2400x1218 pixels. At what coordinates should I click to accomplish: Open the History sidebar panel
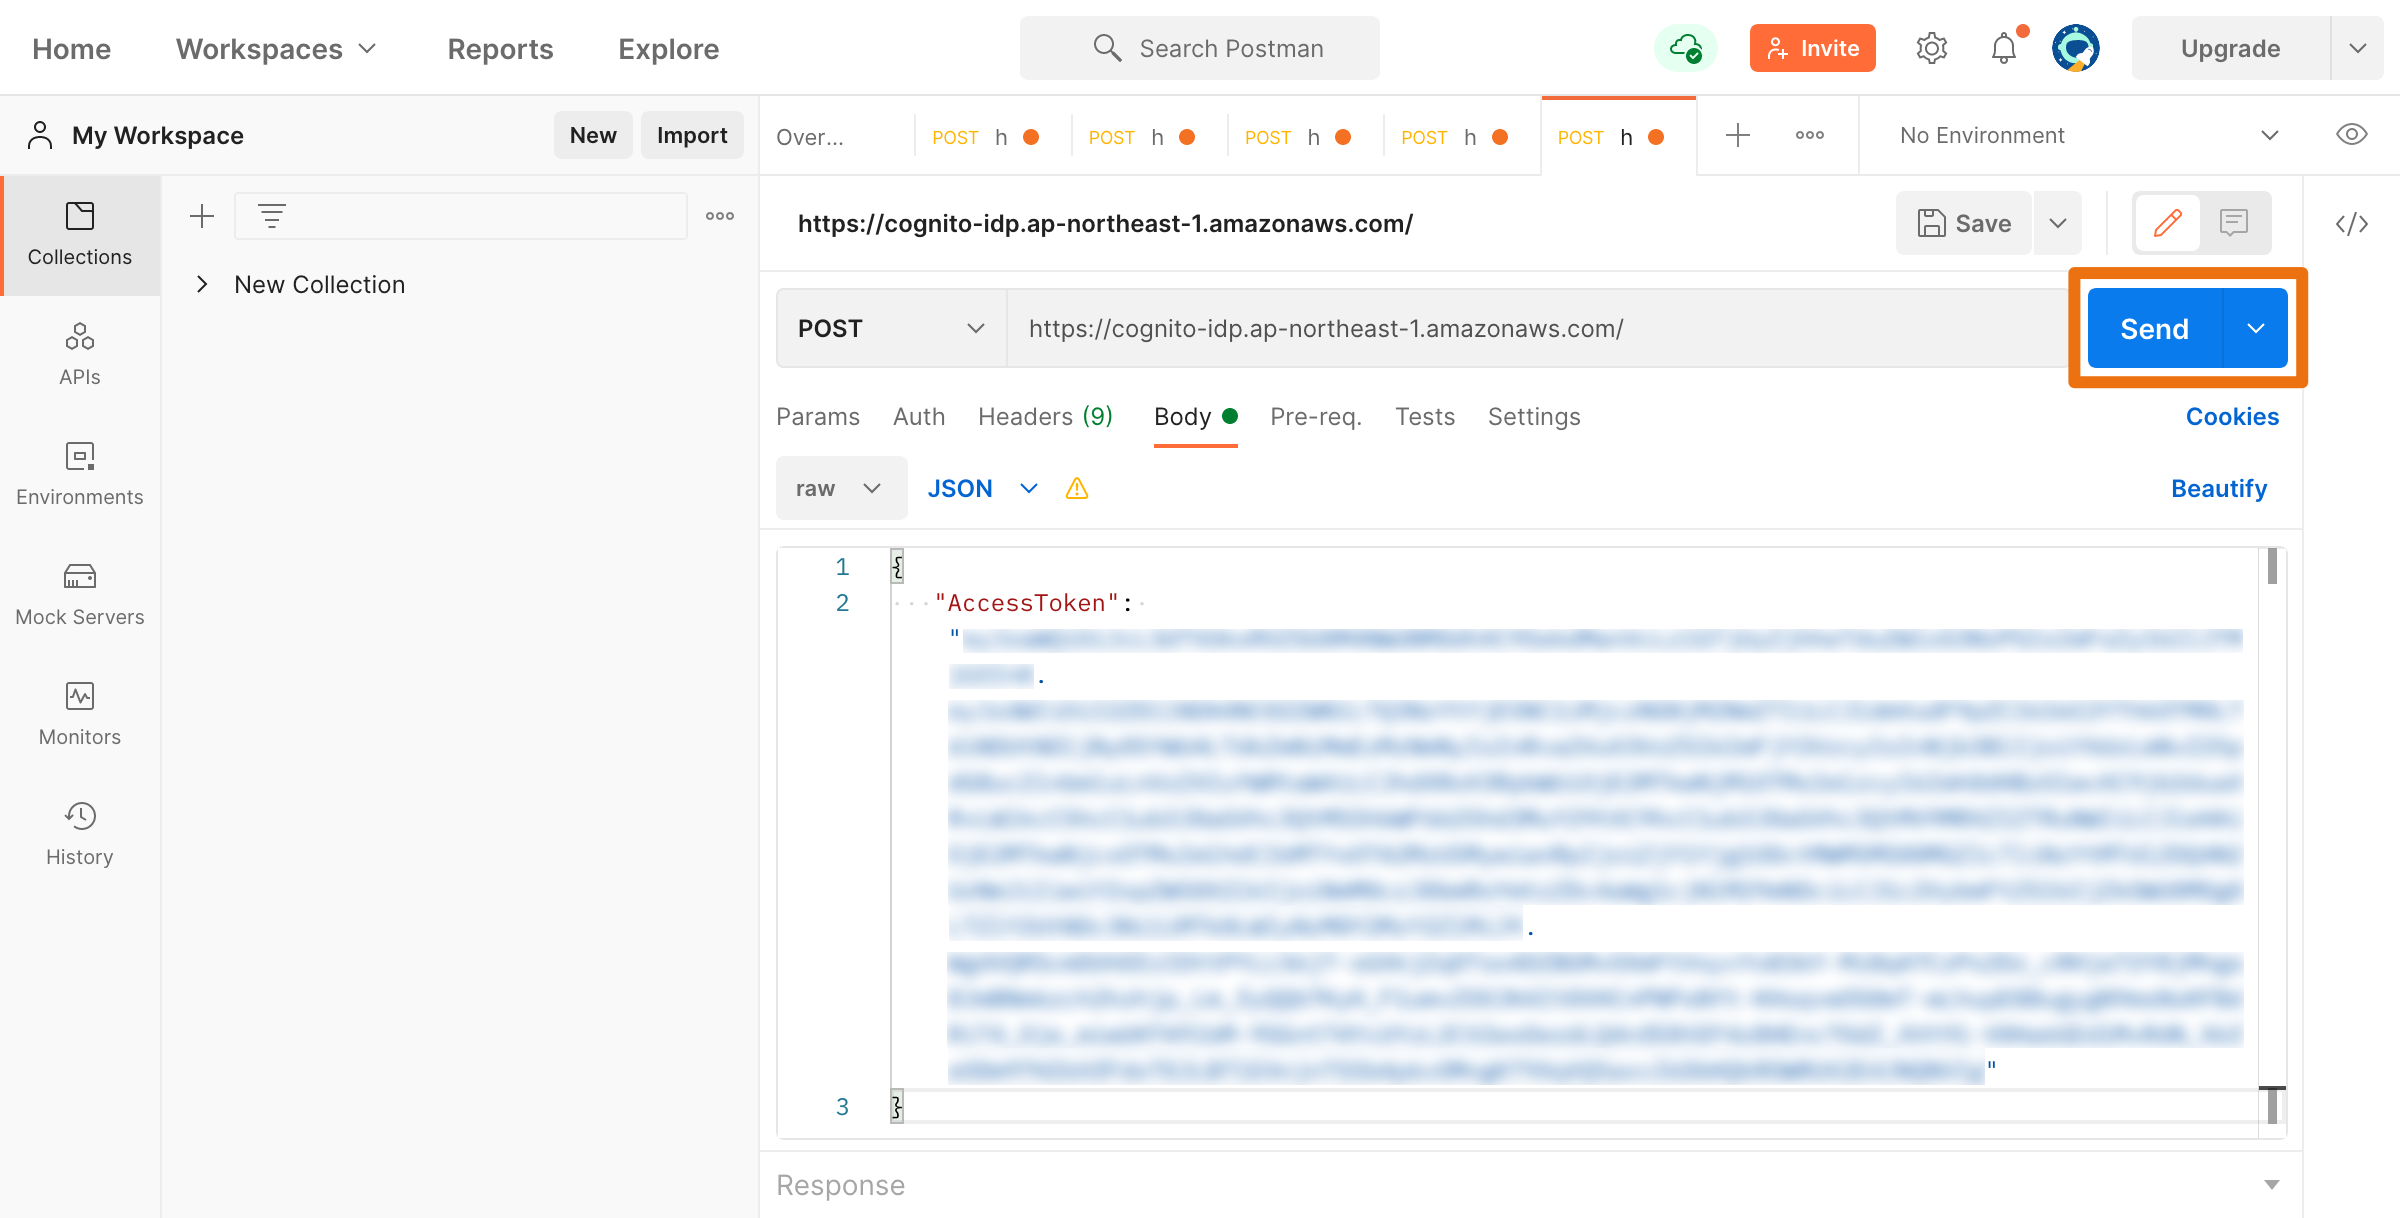click(x=80, y=835)
